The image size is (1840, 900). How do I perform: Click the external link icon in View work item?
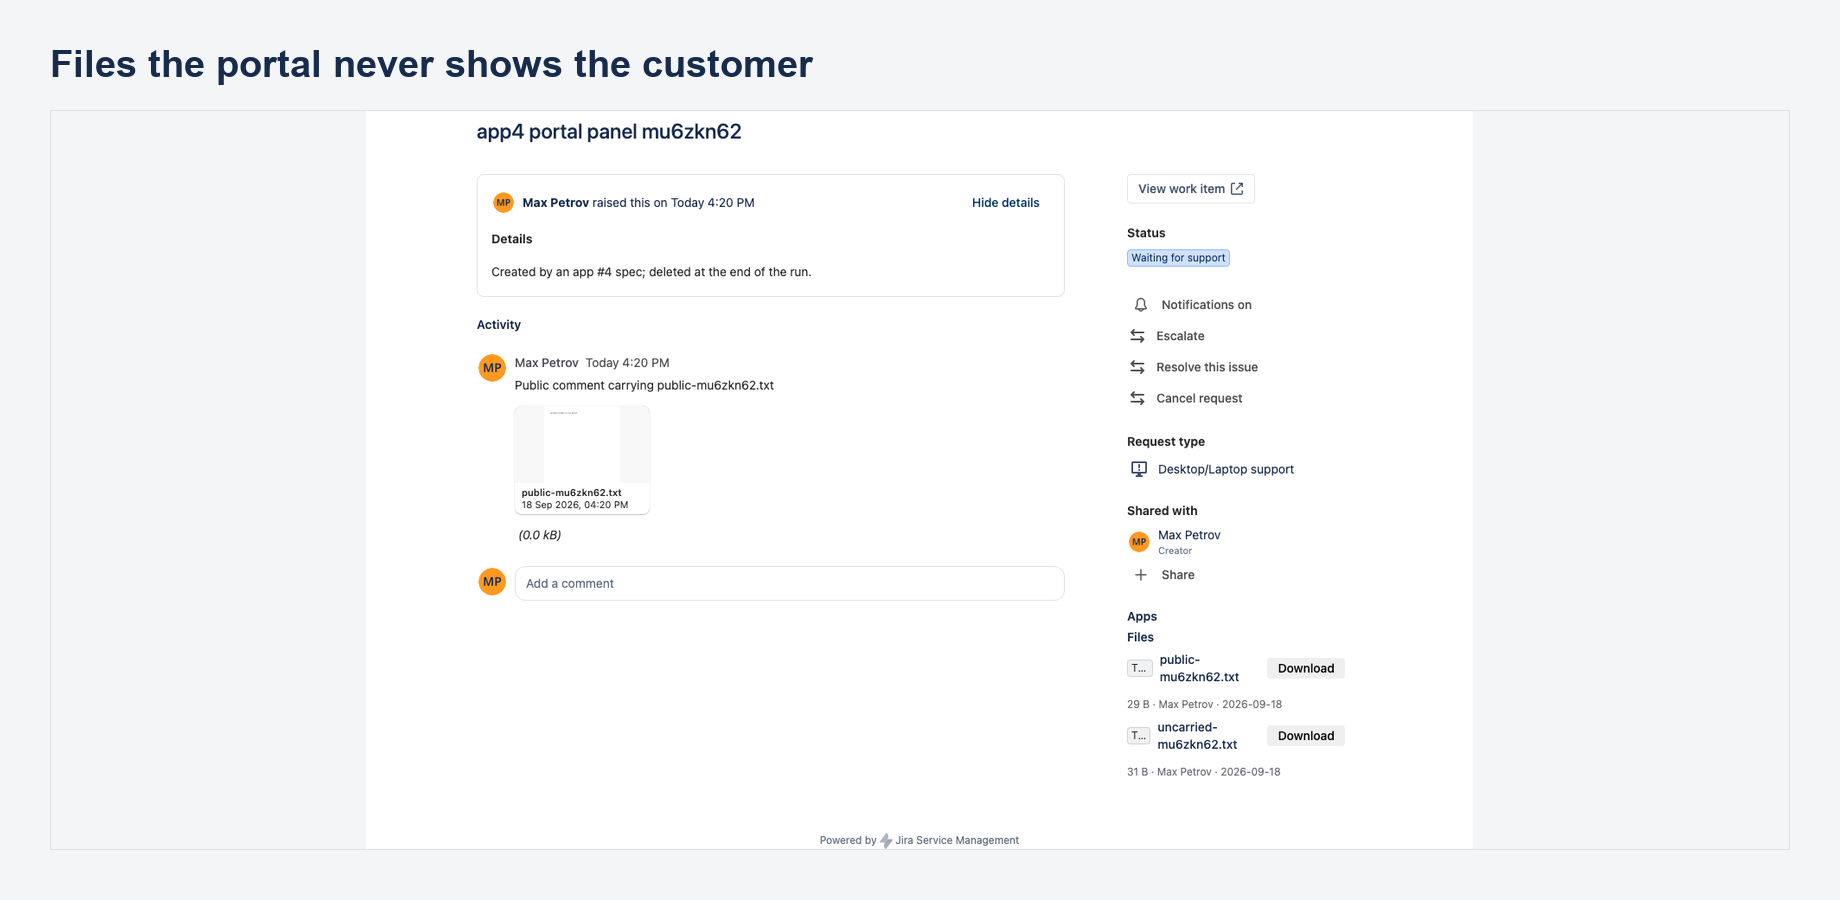[1237, 189]
